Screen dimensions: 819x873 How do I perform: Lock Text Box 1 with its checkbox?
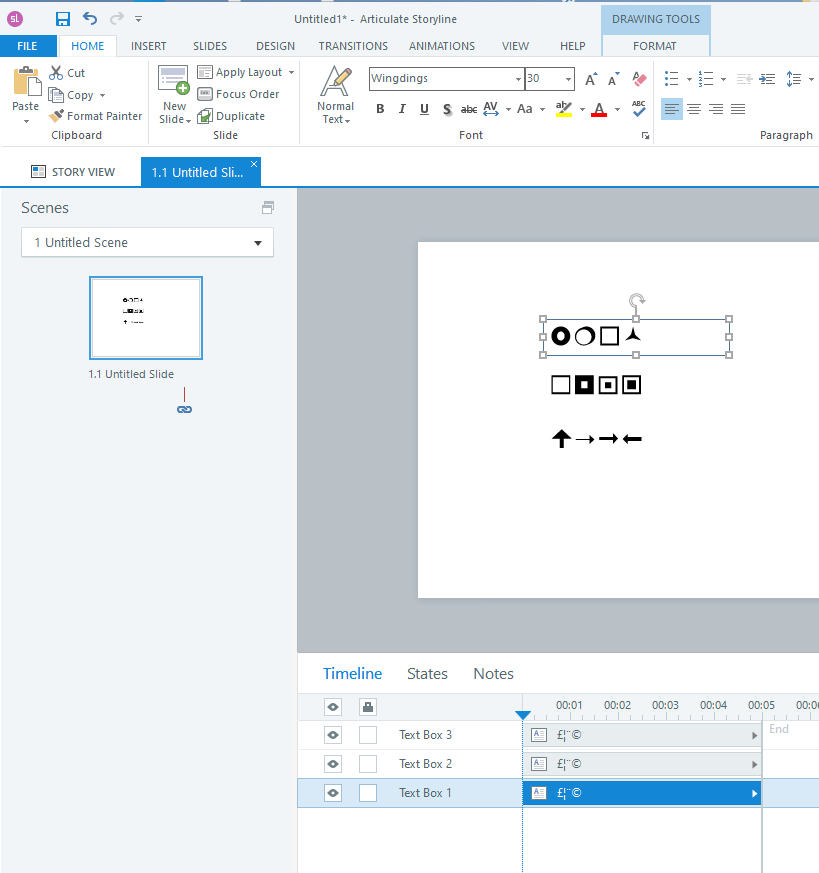(368, 793)
